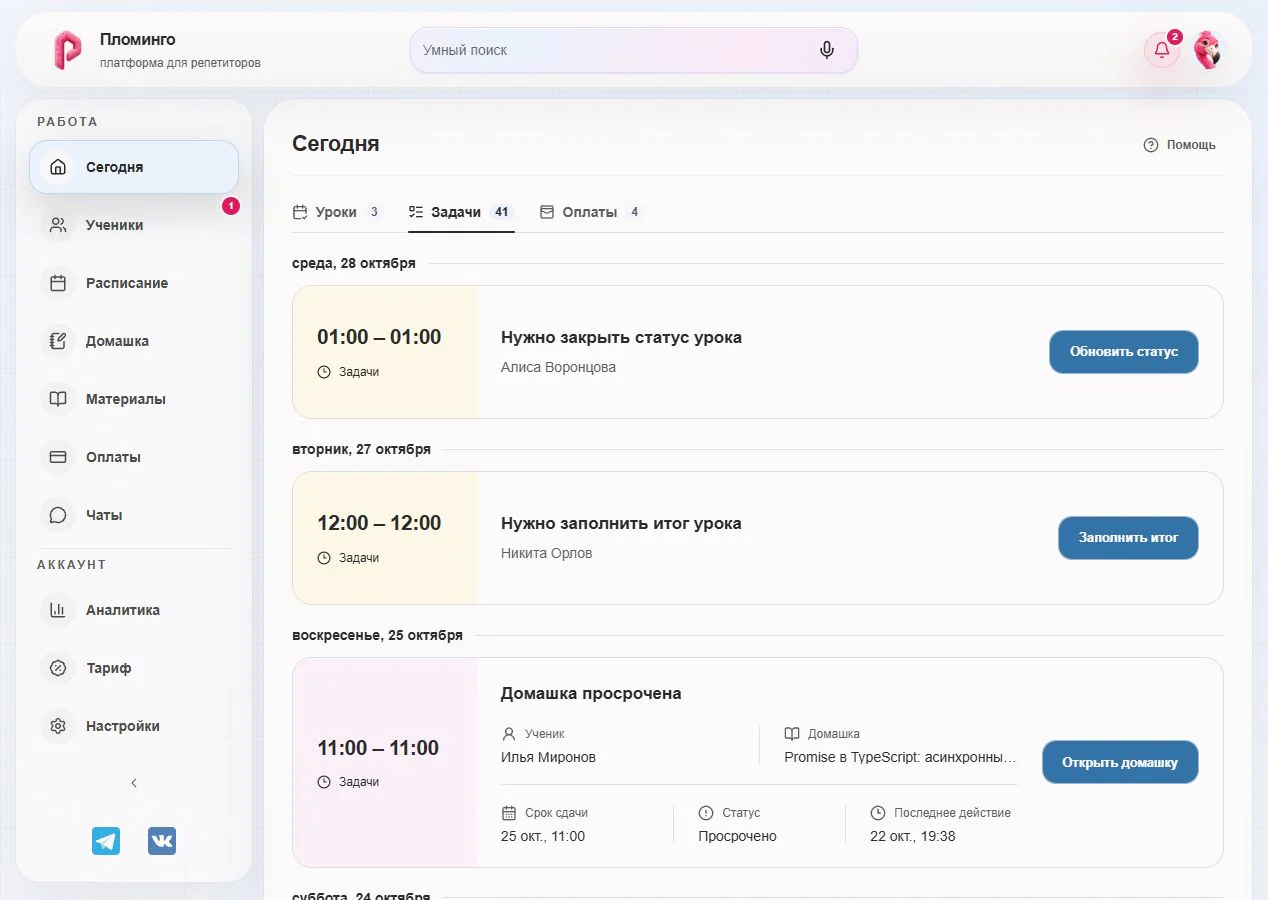Click the calendar icon next to Срок сдачи

point(509,813)
